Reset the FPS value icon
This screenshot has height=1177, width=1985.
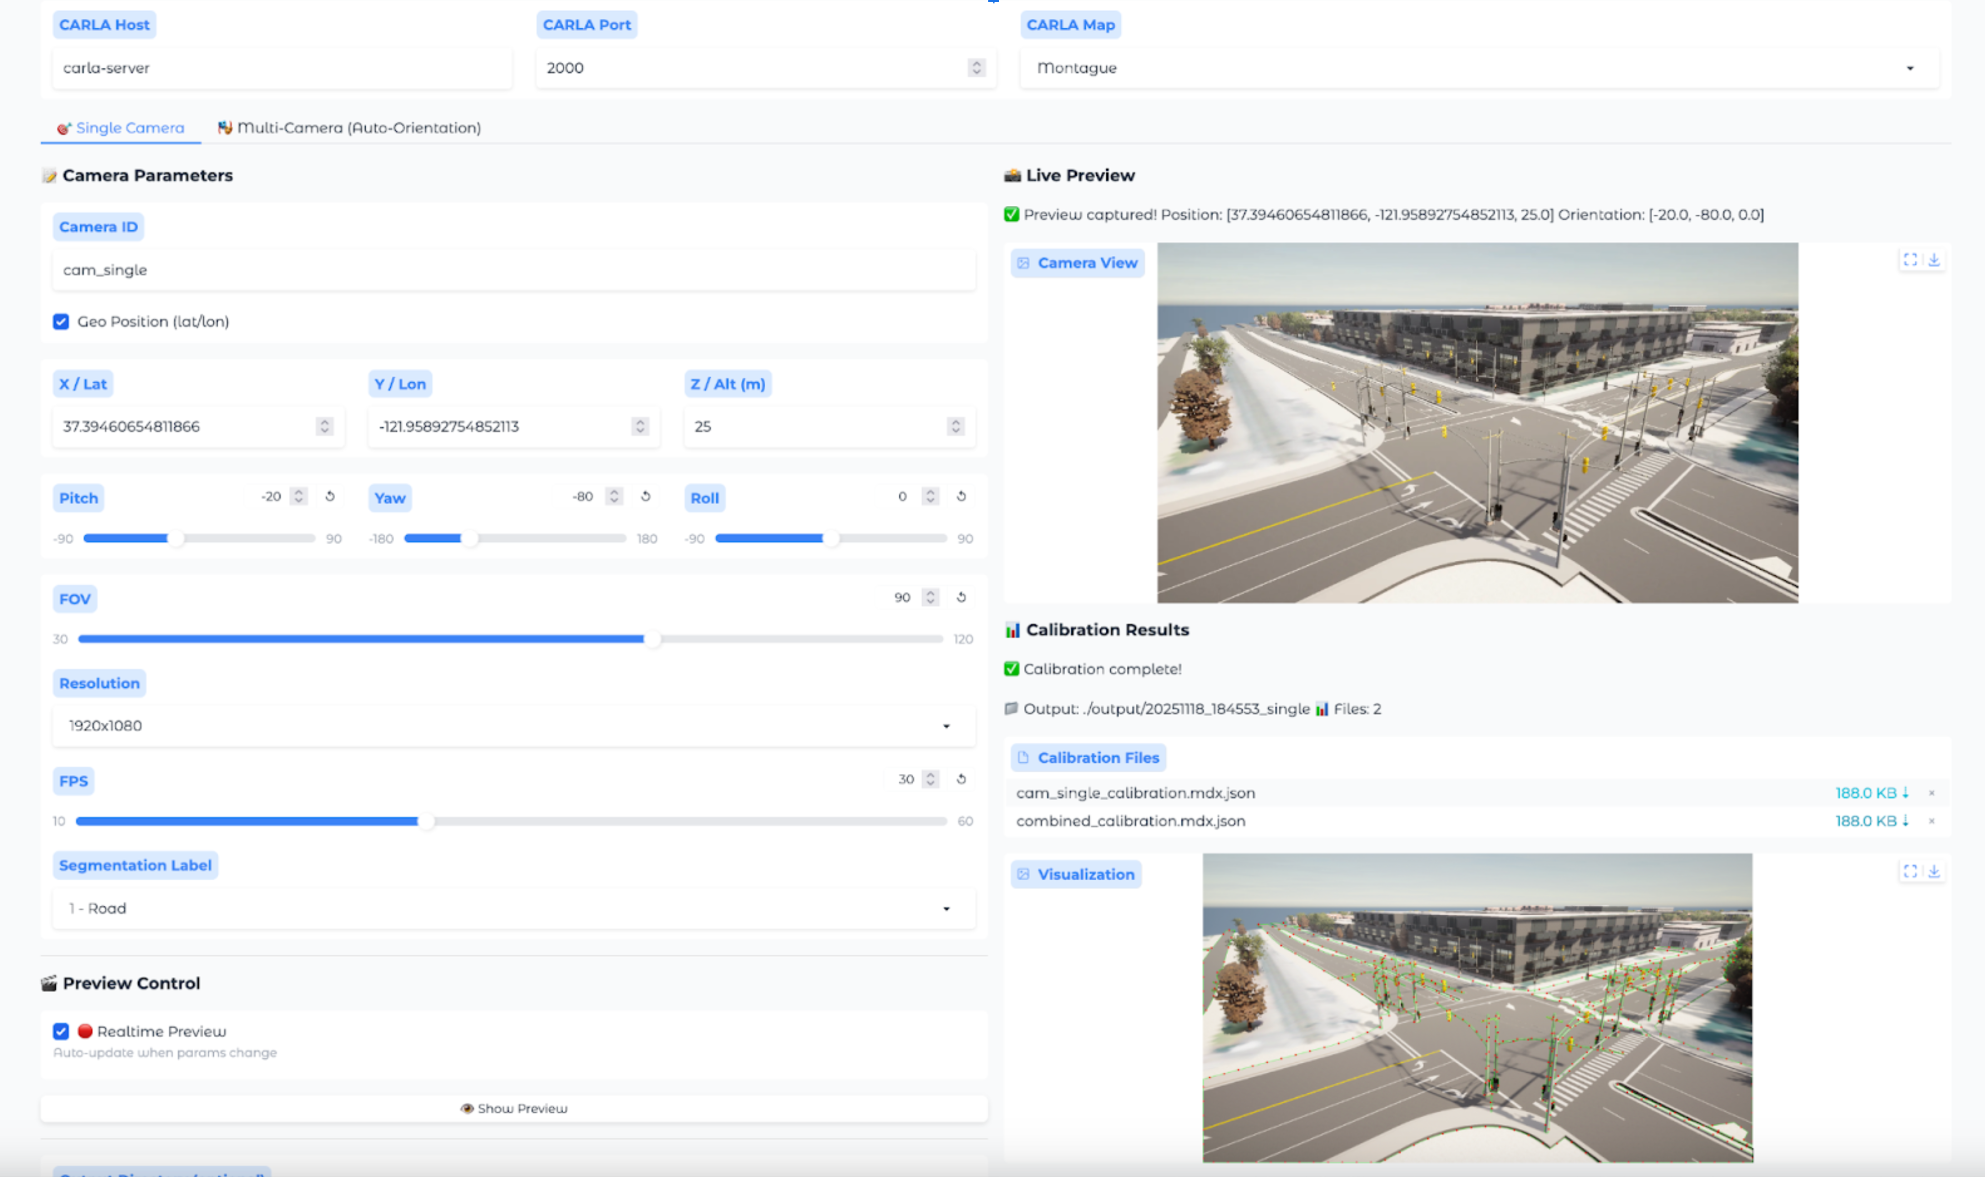click(x=961, y=779)
